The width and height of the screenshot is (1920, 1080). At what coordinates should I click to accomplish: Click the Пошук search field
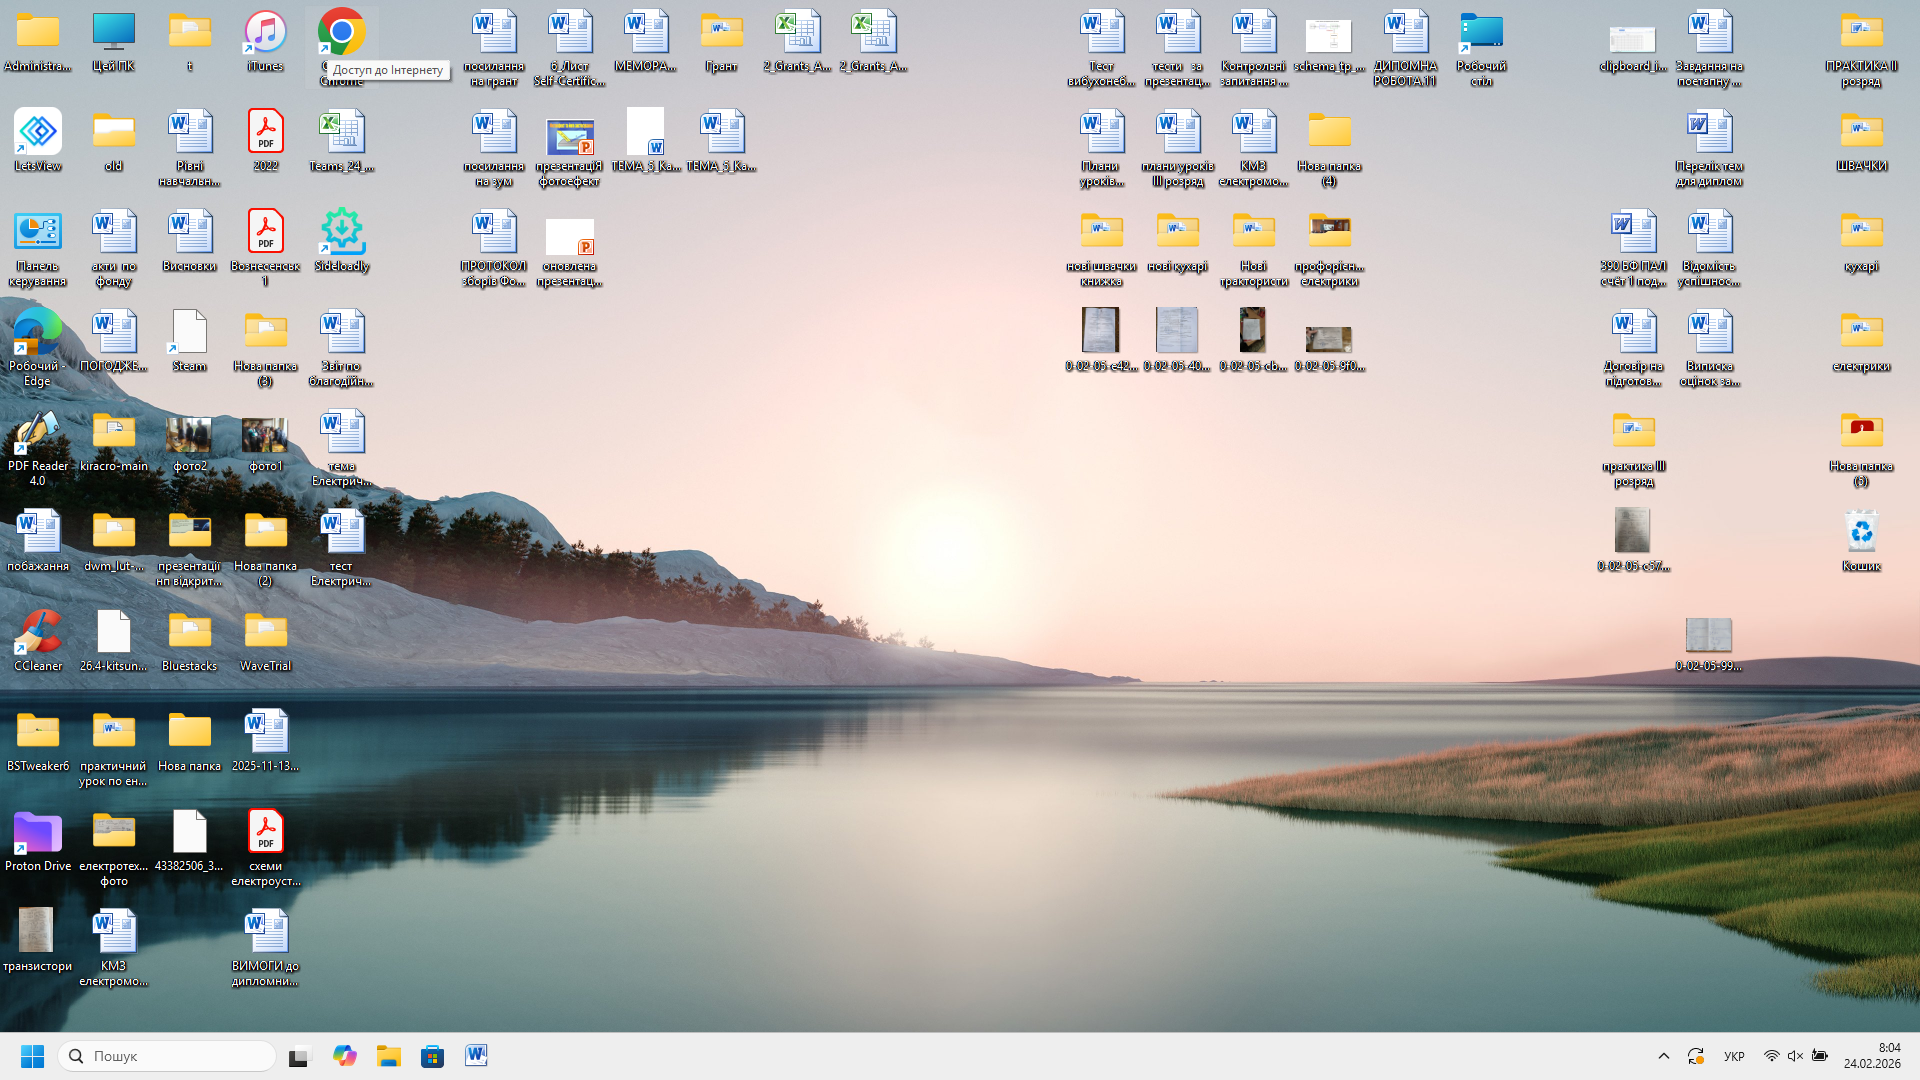(167, 1056)
